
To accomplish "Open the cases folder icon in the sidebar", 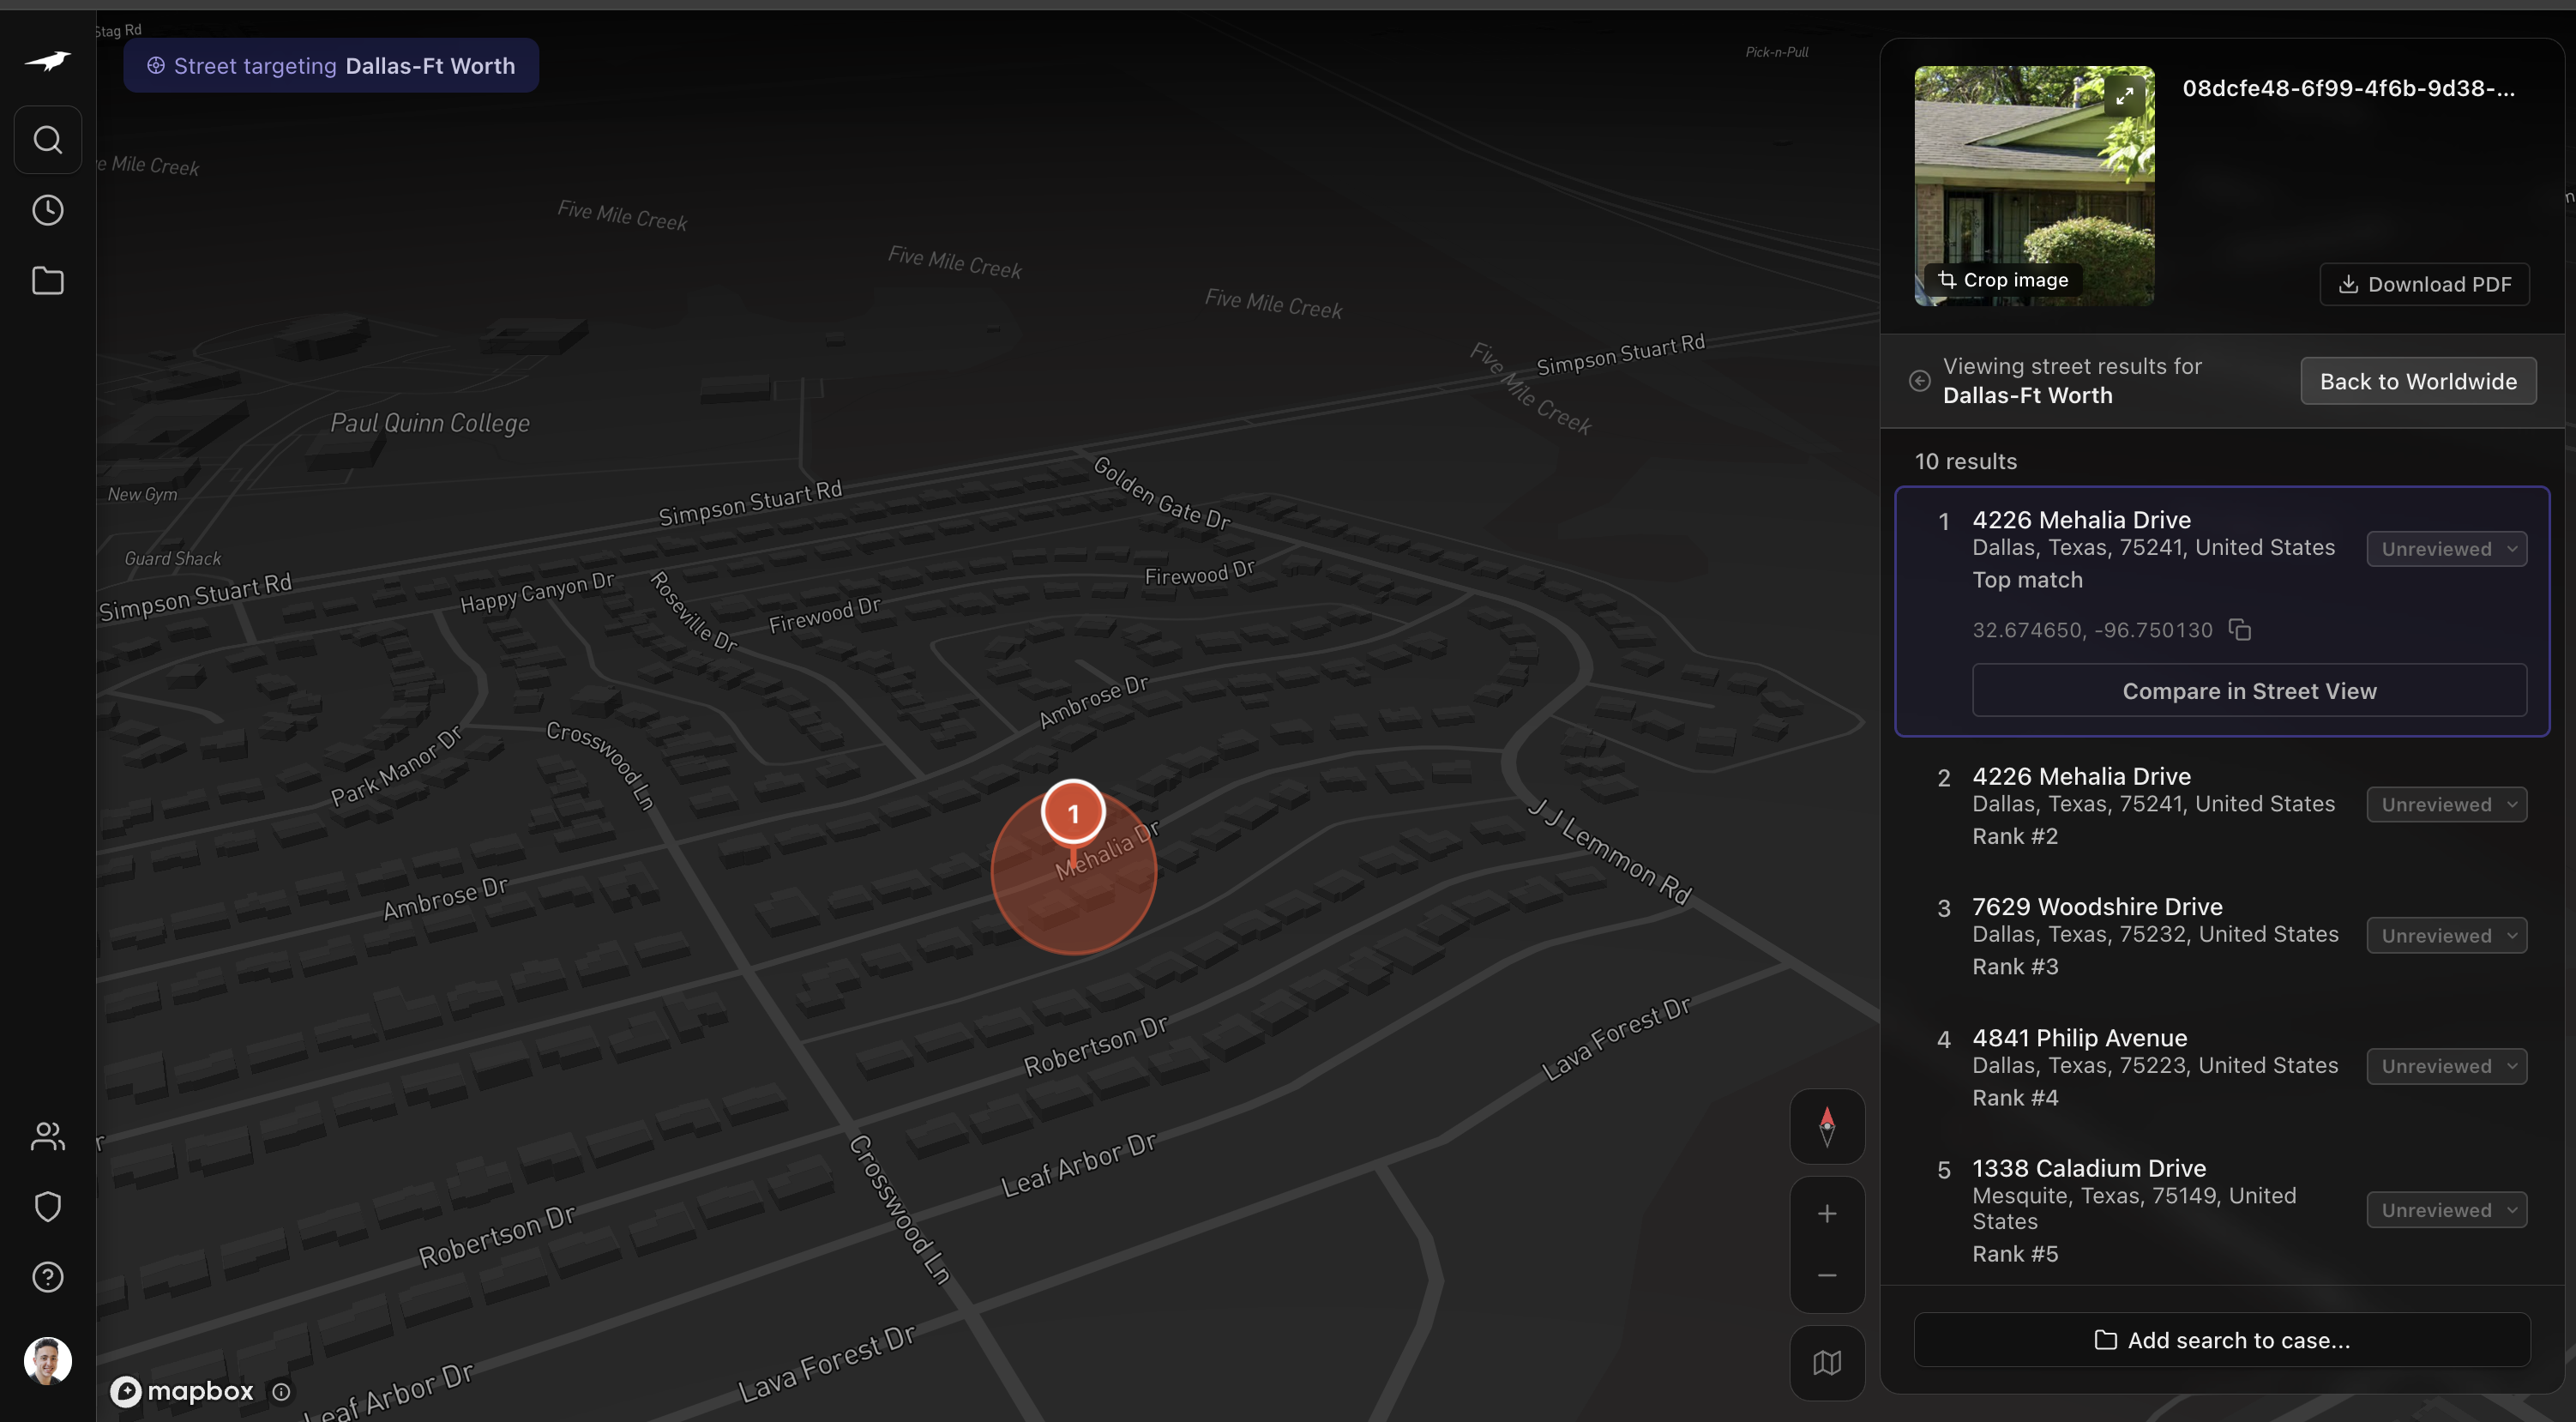I will pos(48,281).
